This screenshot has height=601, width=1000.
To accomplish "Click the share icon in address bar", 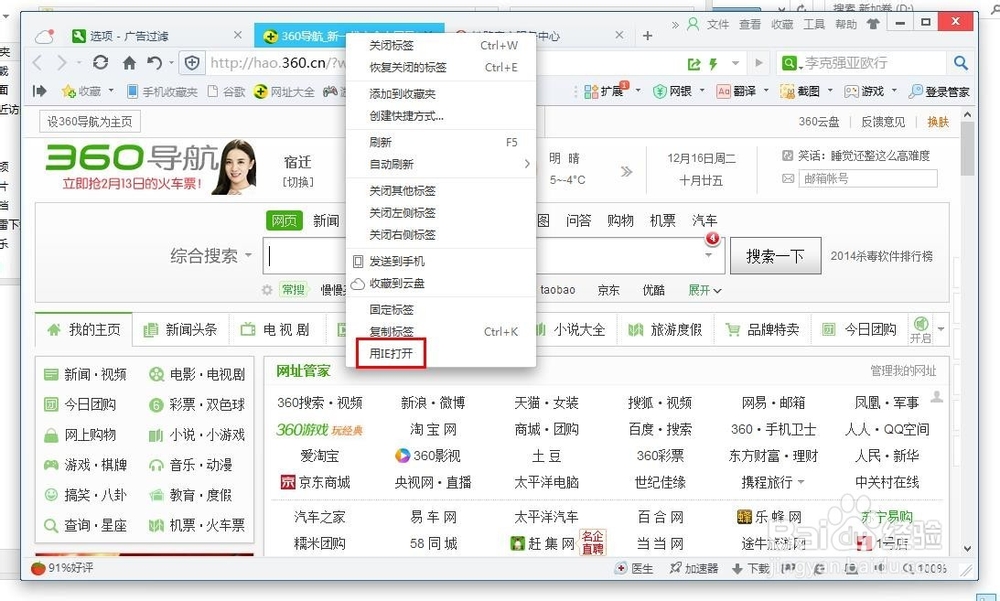I will (x=694, y=63).
